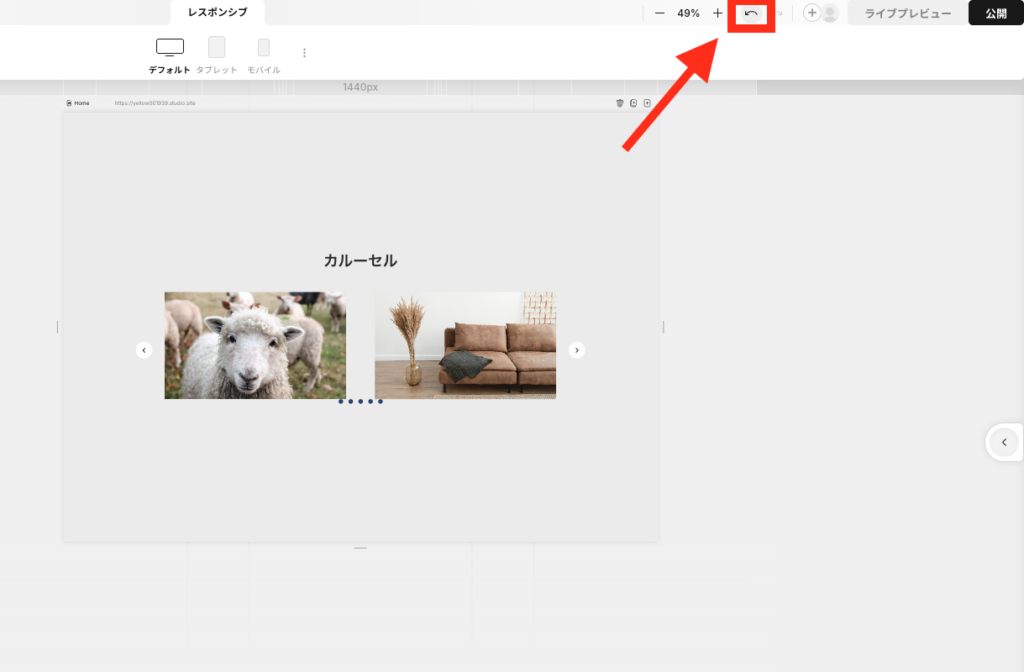Open the three-dot device options menu
Viewport: 1024px width, 672px height.
305,53
